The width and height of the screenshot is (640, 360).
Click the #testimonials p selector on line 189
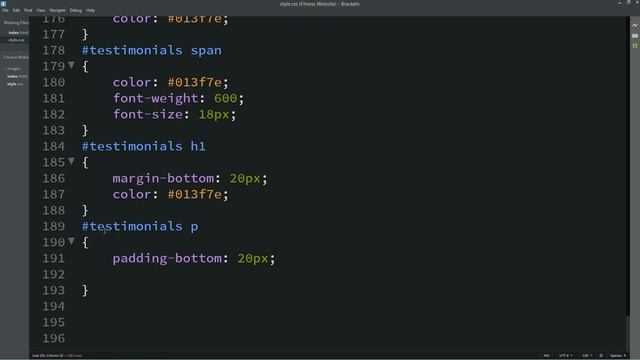point(140,226)
